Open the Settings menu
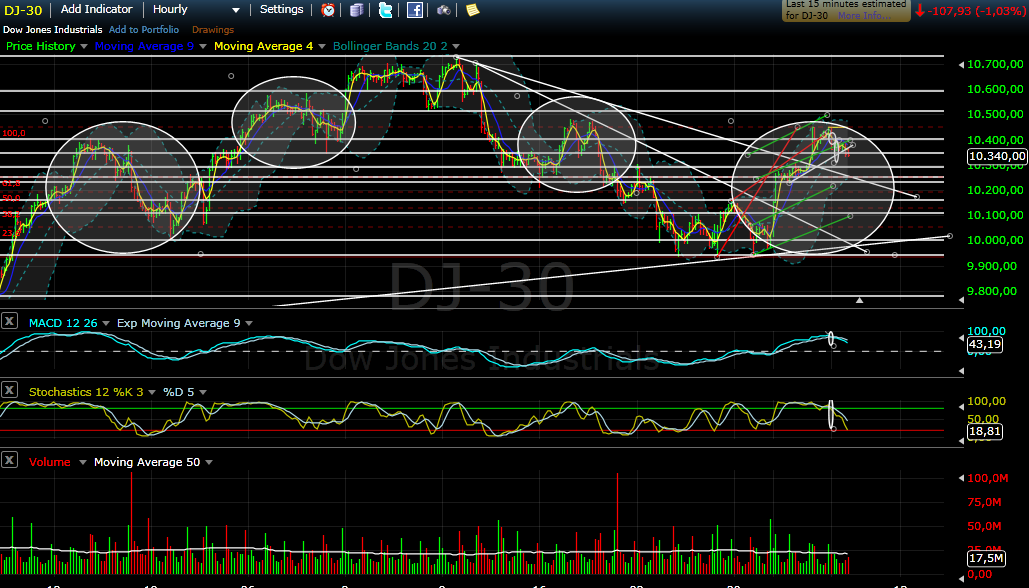This screenshot has height=588, width=1029. coord(282,9)
